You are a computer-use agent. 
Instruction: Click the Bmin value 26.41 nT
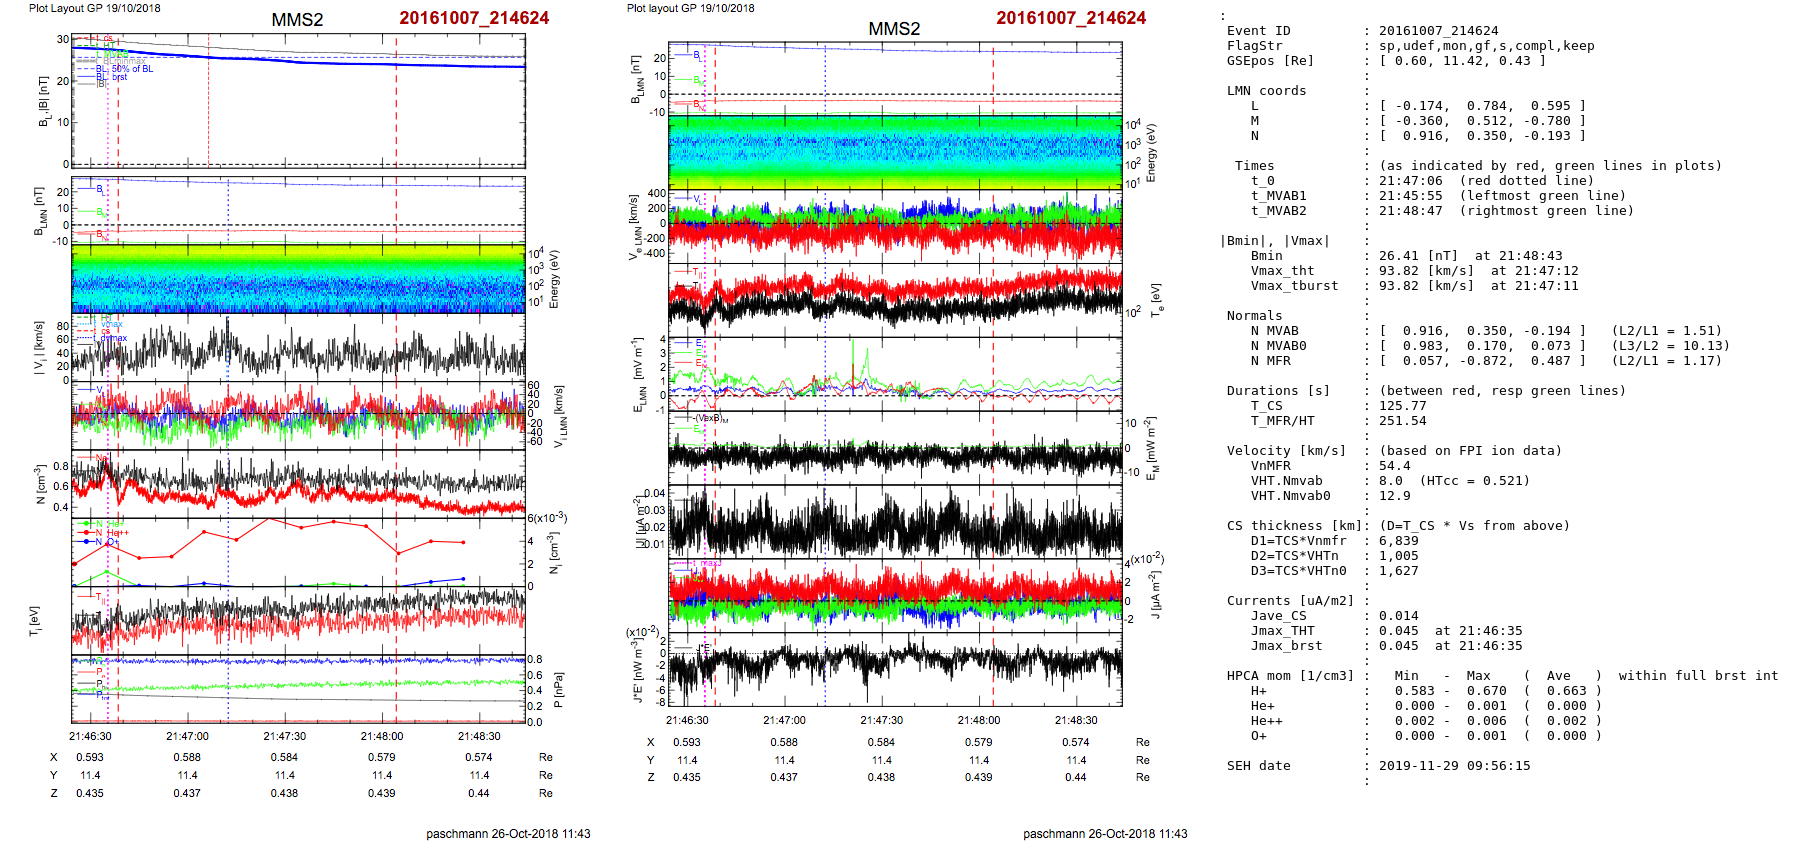(x=1400, y=256)
